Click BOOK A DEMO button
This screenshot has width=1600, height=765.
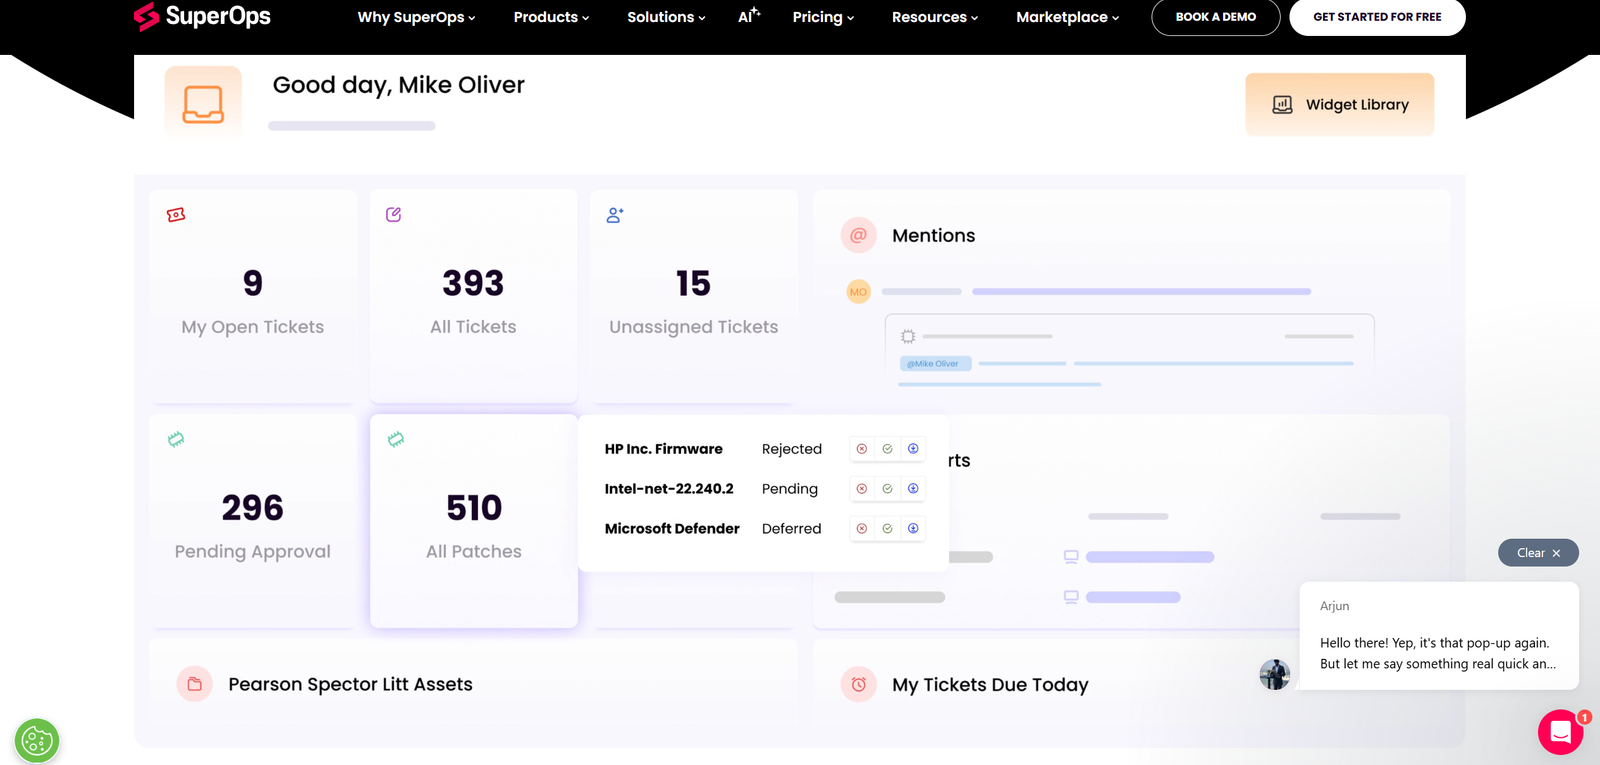tap(1216, 17)
